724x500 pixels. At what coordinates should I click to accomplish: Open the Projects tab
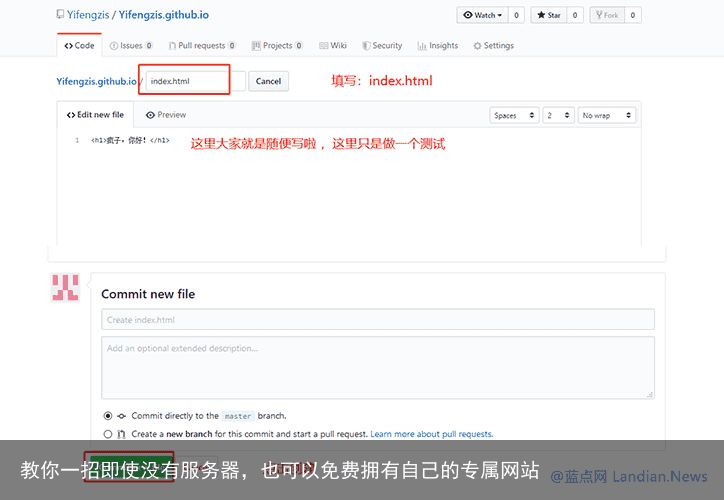(x=277, y=45)
